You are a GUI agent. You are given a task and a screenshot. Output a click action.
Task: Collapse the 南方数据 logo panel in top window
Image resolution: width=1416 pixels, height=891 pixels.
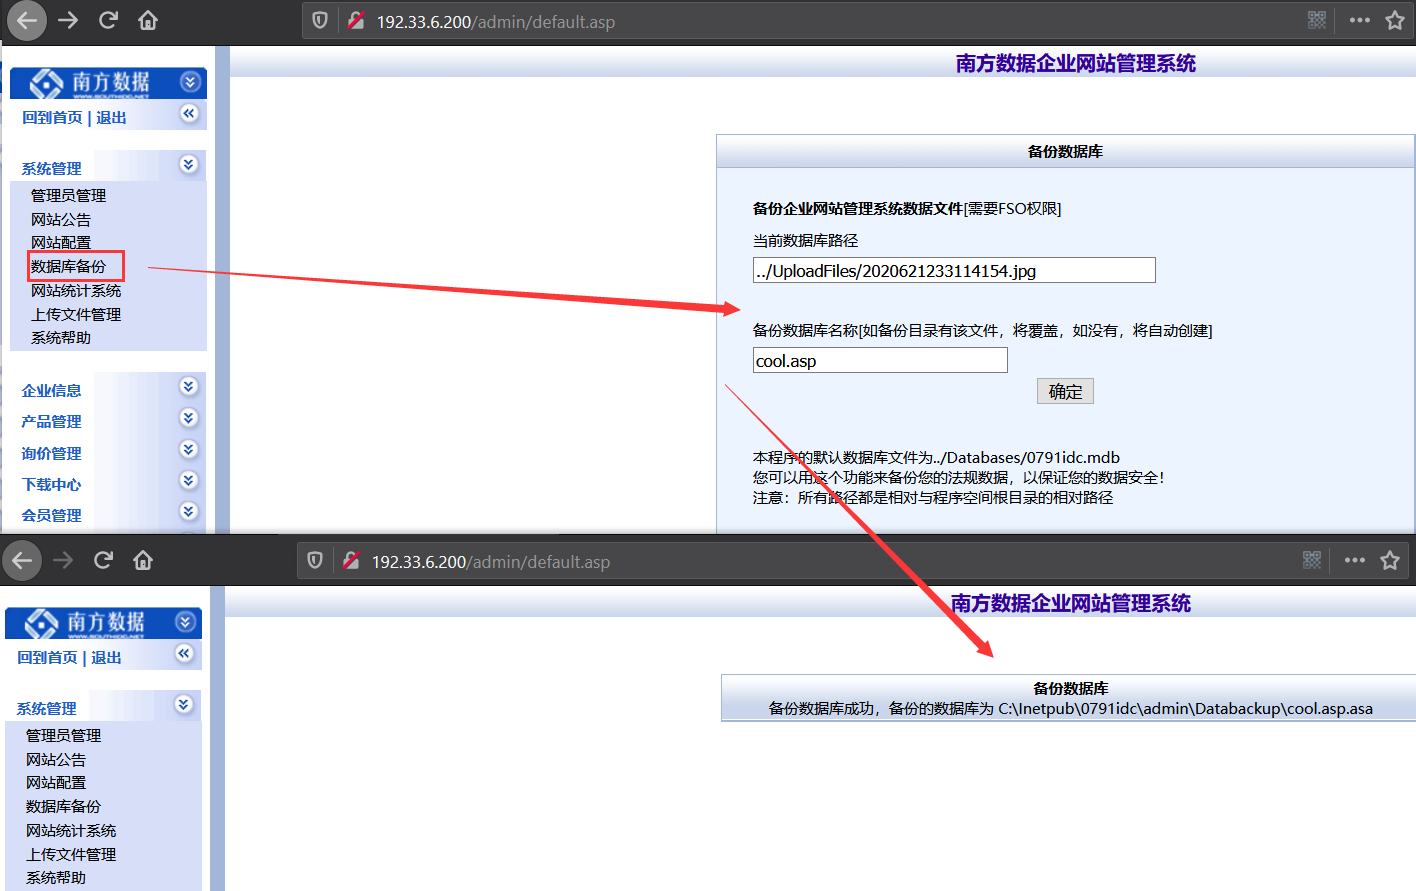190,82
